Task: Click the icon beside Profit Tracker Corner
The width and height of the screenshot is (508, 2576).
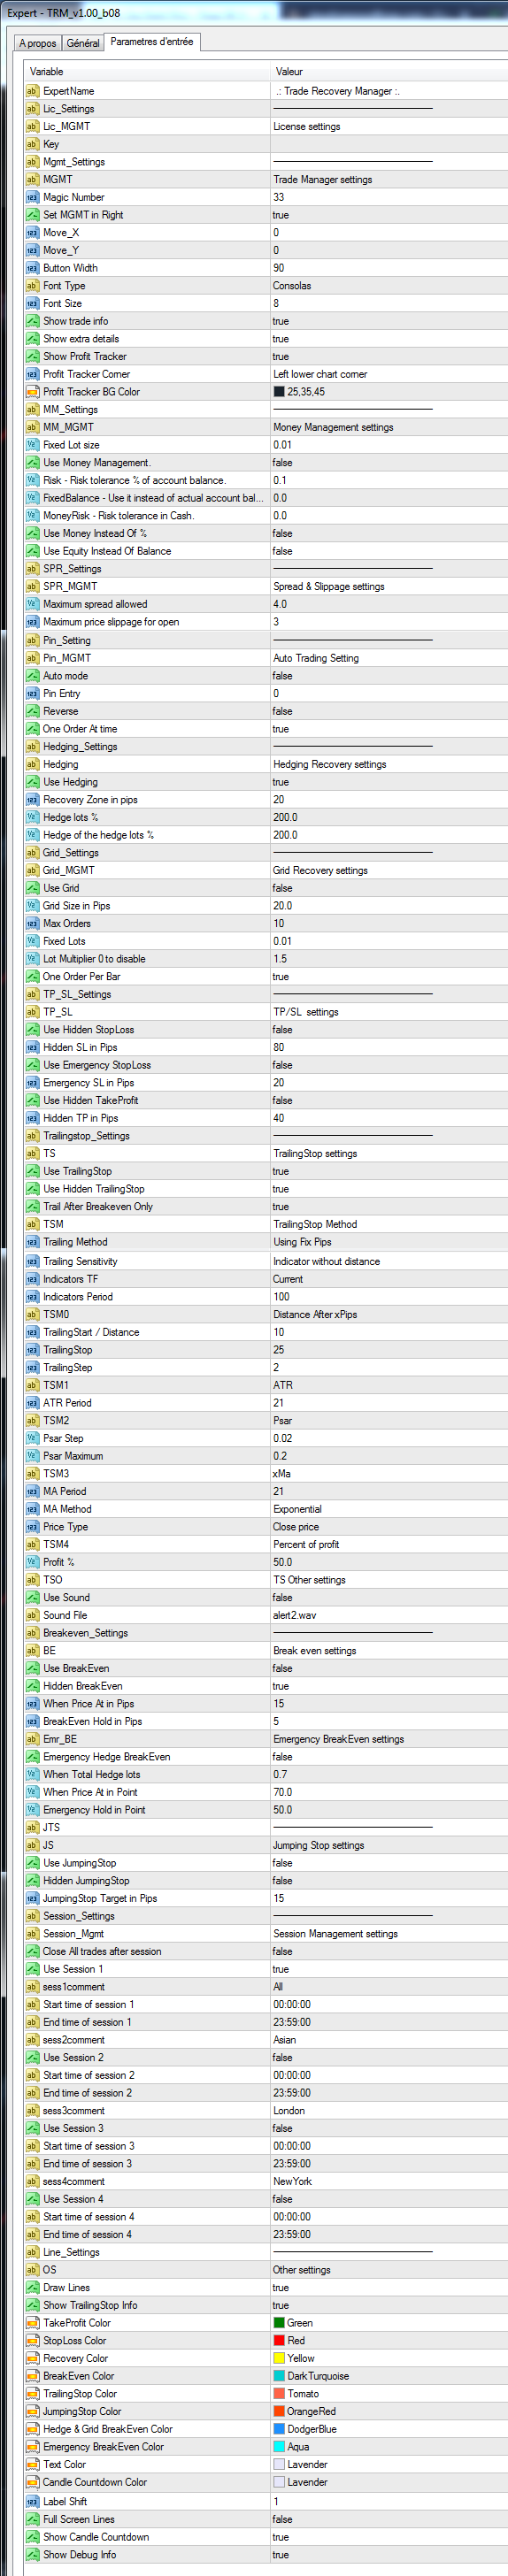Action: pyautogui.click(x=32, y=374)
